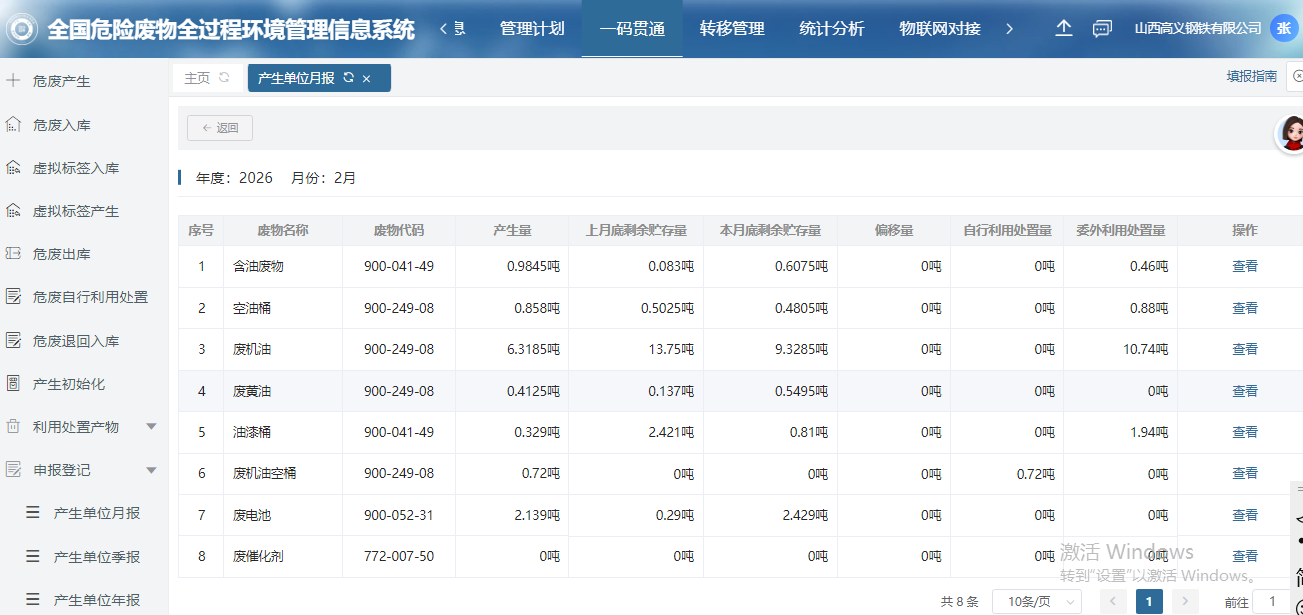Image resolution: width=1303 pixels, height=615 pixels.
Task: Select 危废出库 in the sidebar
Action: (x=62, y=254)
